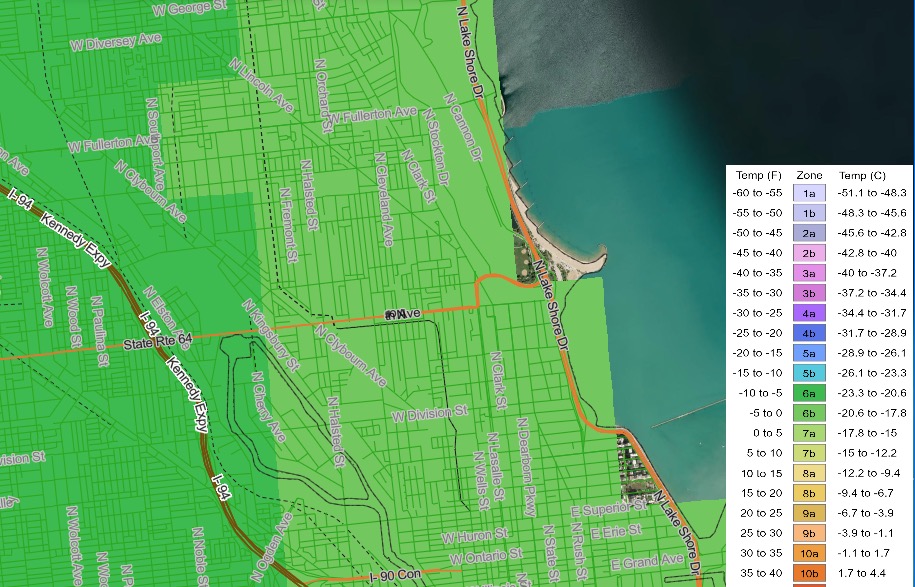Select the 4b blue zone swatch
Screen dimensions: 915x587
[809, 333]
